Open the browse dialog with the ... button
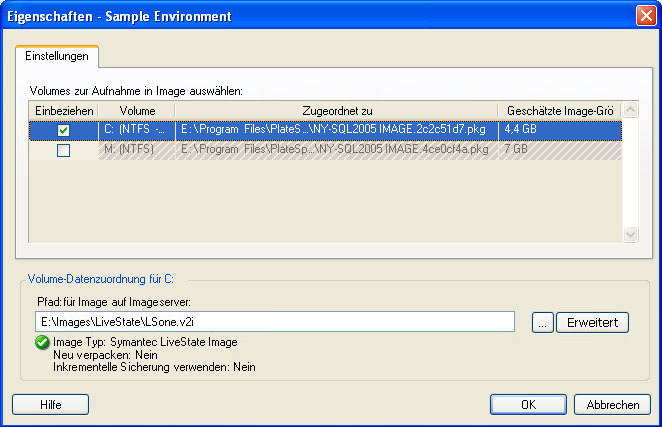662x427 pixels. (542, 322)
